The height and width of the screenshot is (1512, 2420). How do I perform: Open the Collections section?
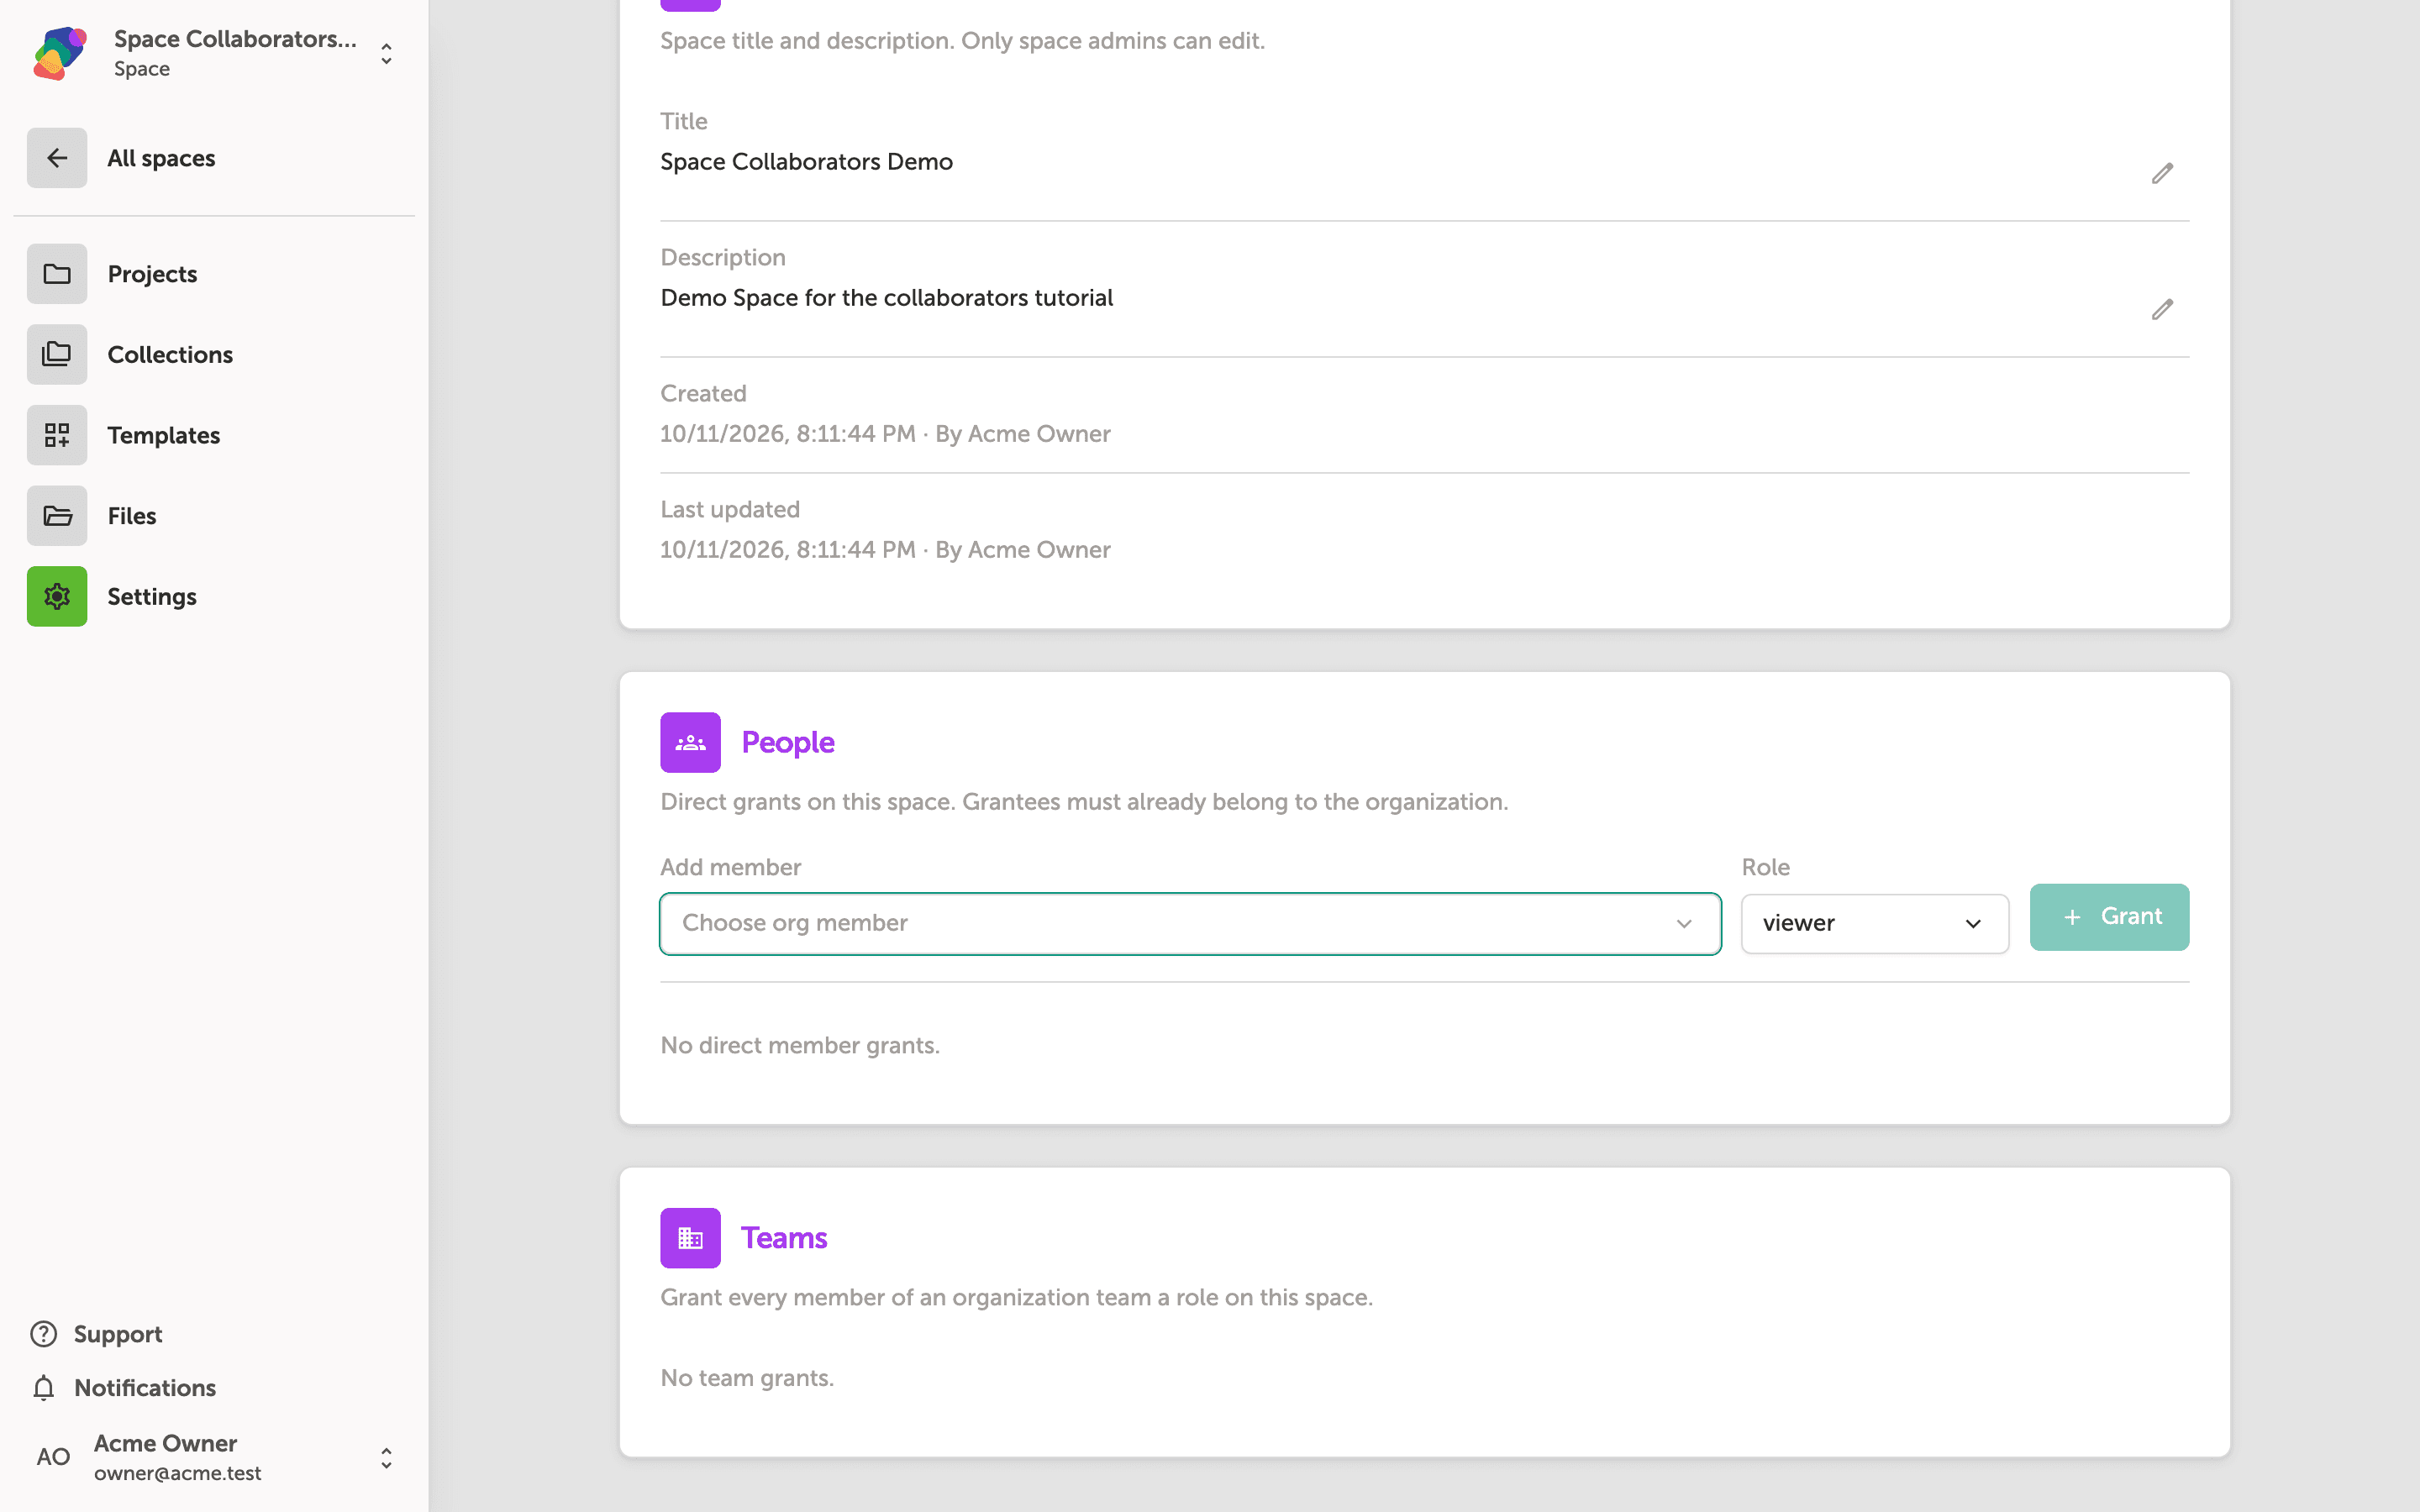170,354
